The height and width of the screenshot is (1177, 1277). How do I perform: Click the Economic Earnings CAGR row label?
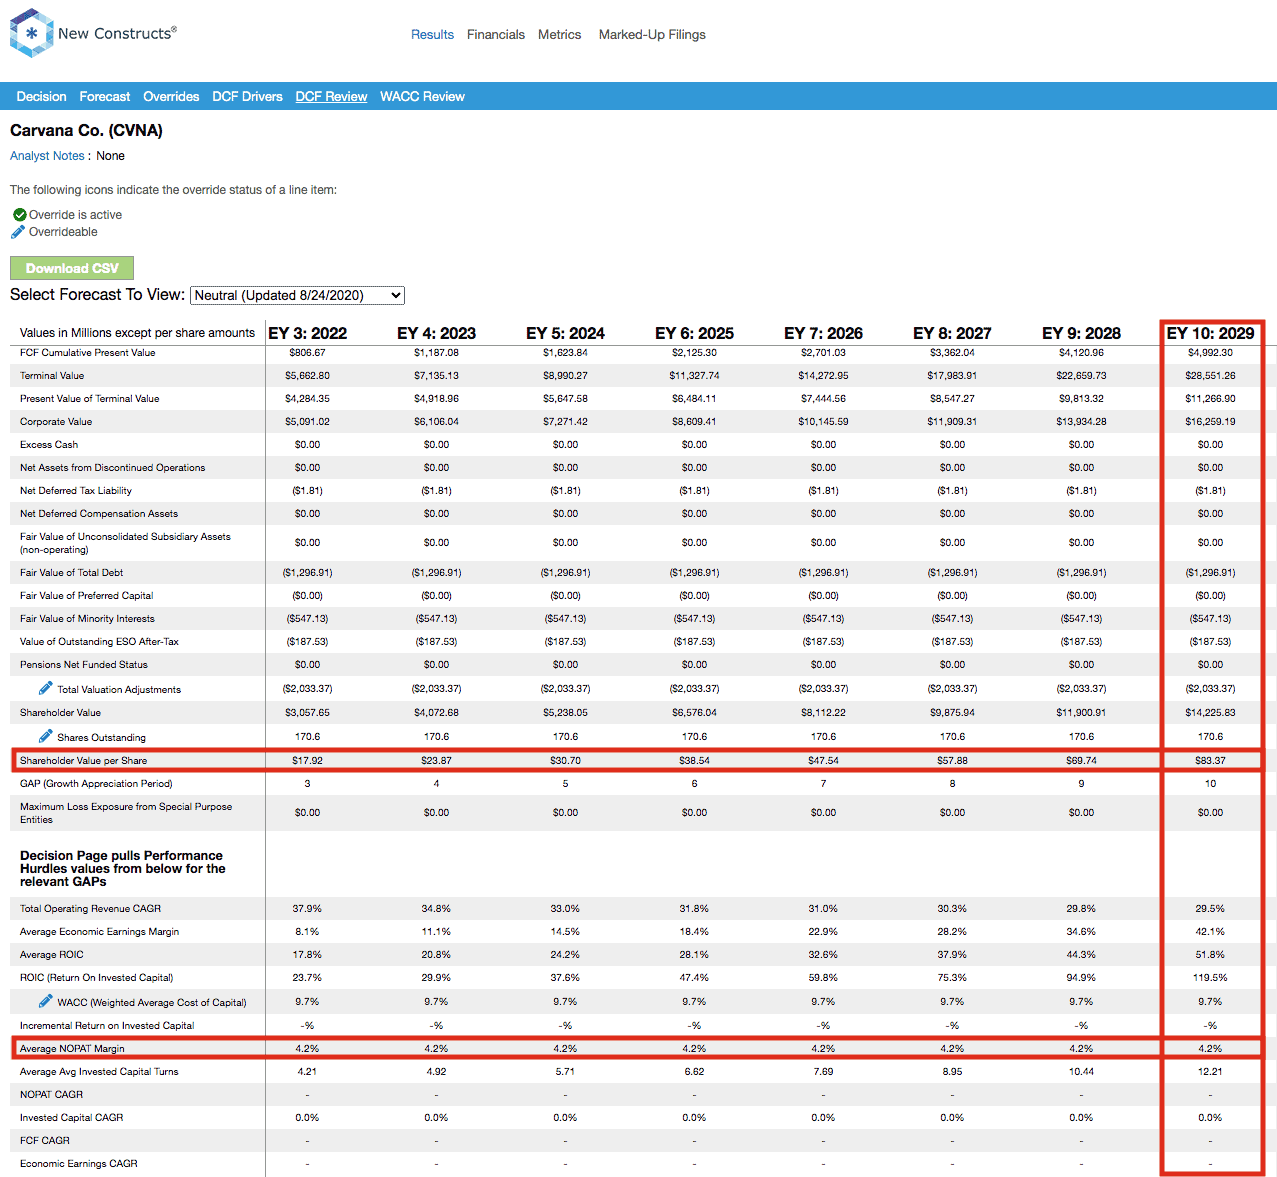79,1164
